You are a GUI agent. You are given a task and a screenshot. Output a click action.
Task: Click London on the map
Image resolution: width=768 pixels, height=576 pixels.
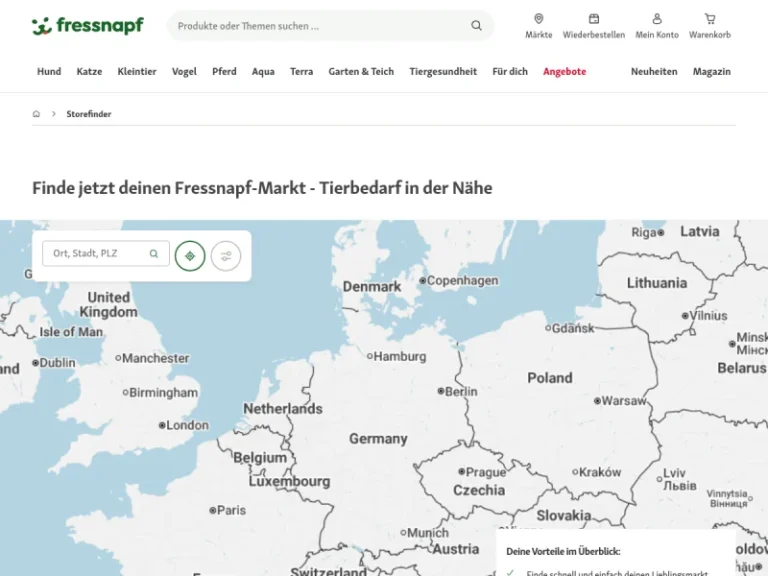pos(184,425)
